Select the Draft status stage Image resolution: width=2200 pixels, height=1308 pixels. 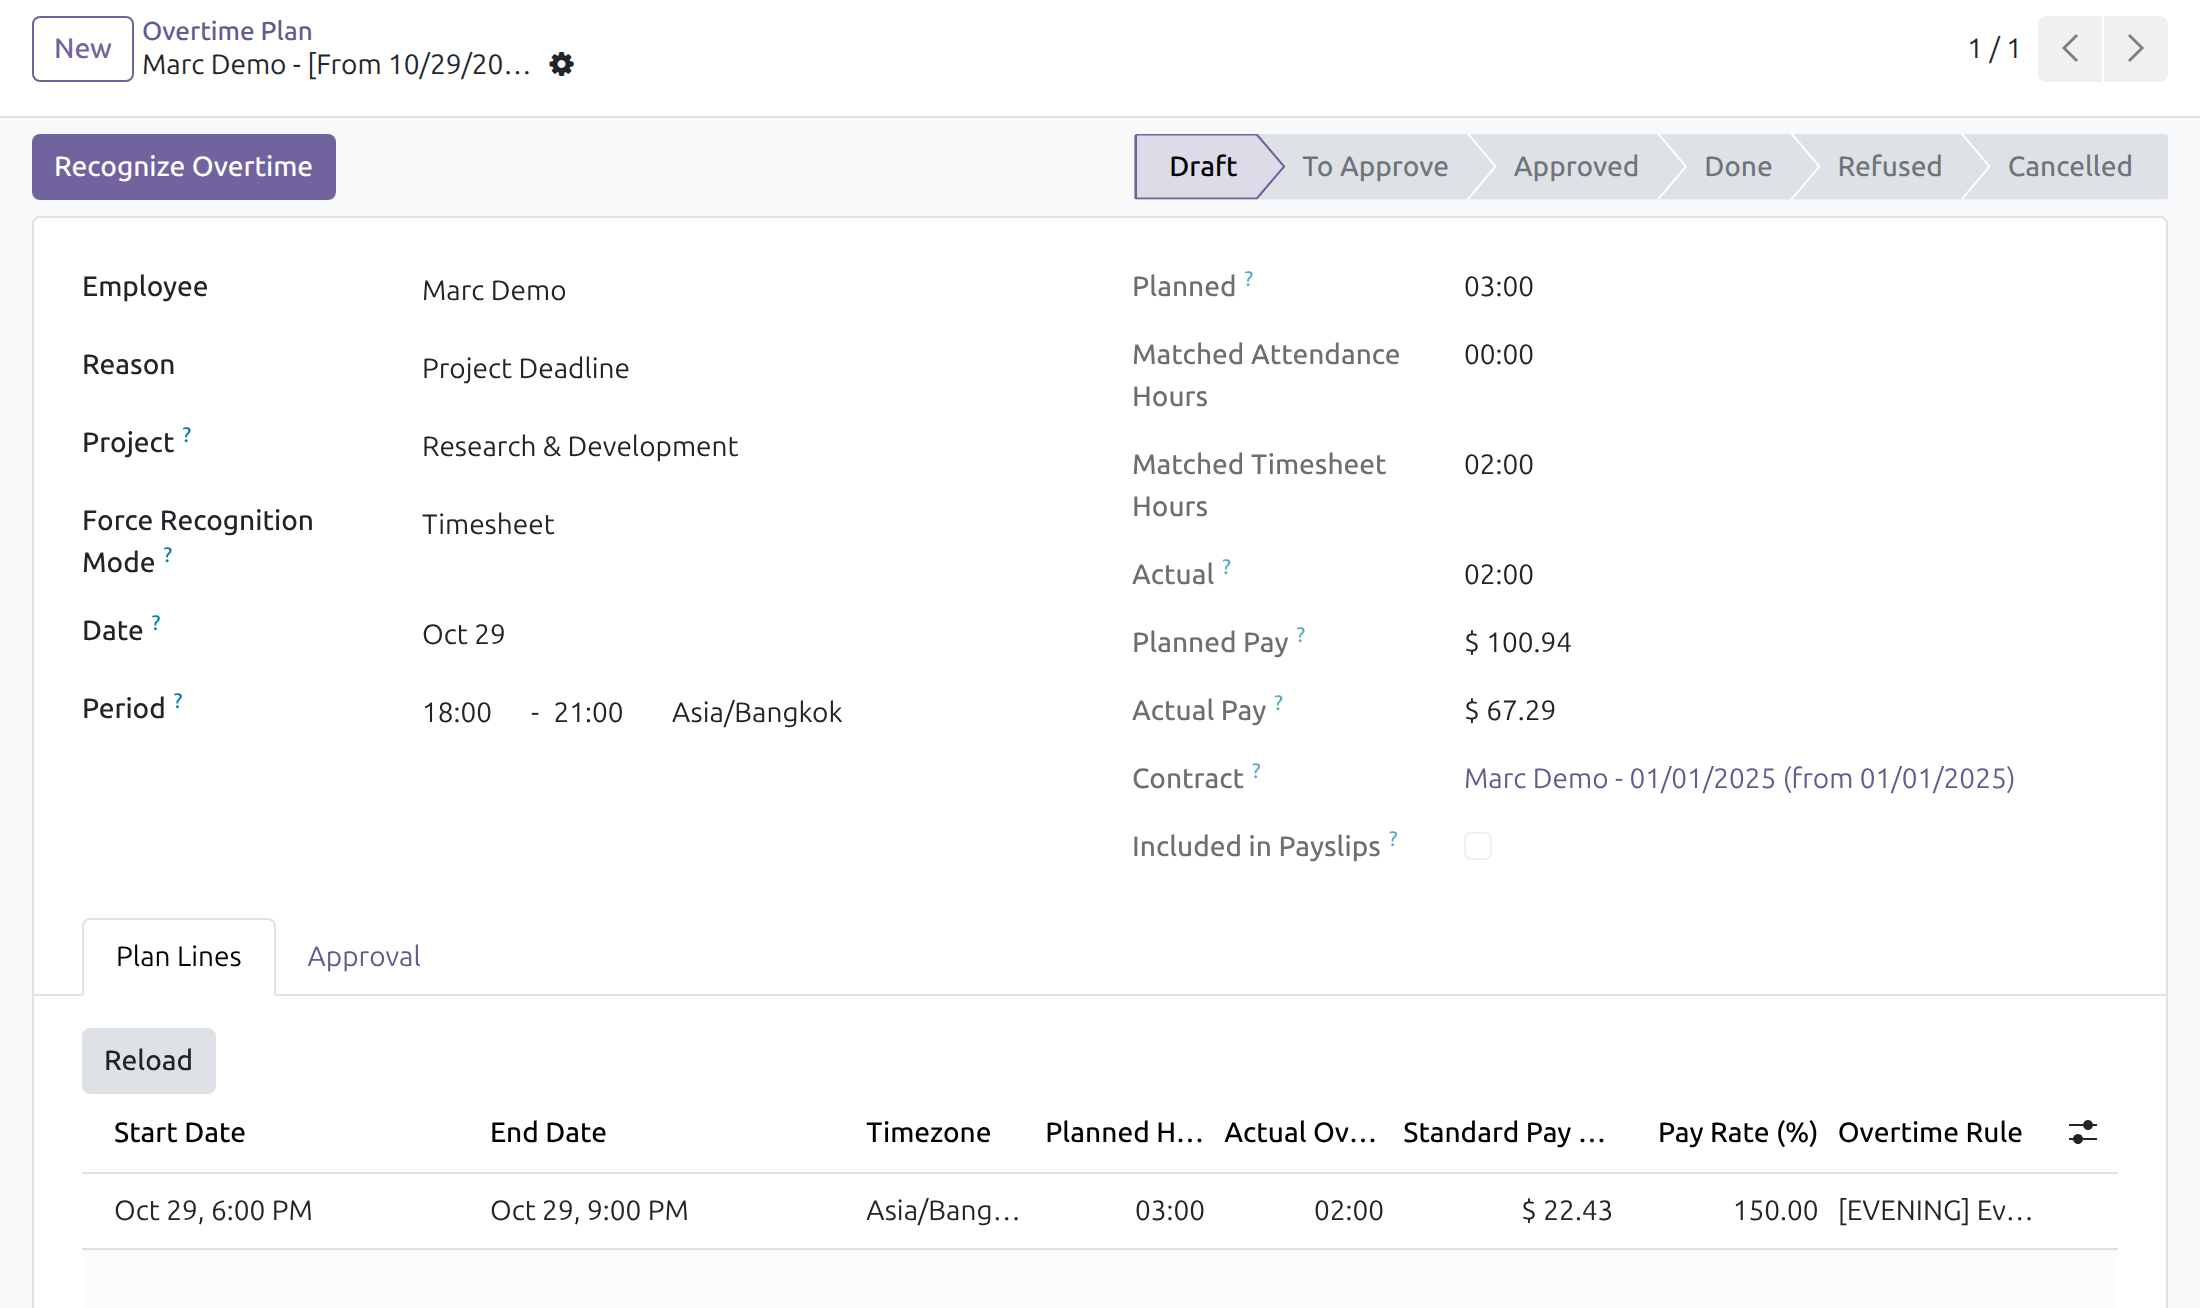coord(1203,166)
